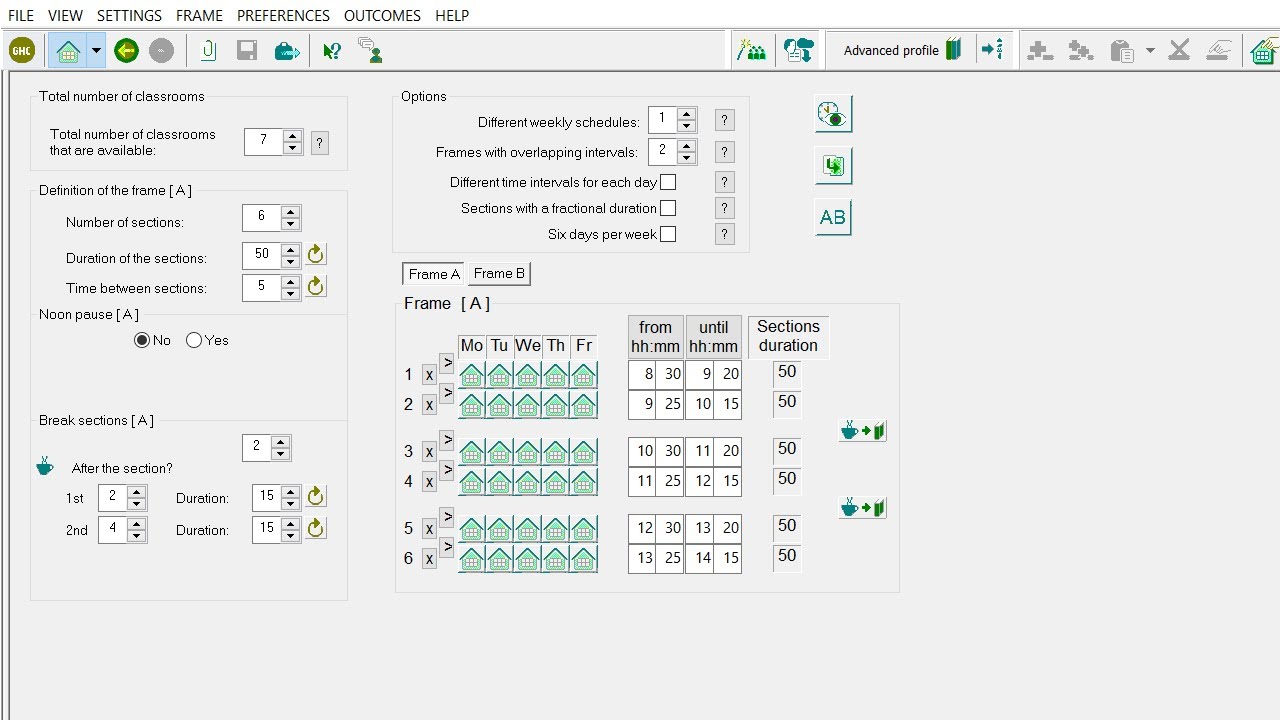Enable Different time intervals for each day
This screenshot has width=1280, height=720.
(x=668, y=182)
